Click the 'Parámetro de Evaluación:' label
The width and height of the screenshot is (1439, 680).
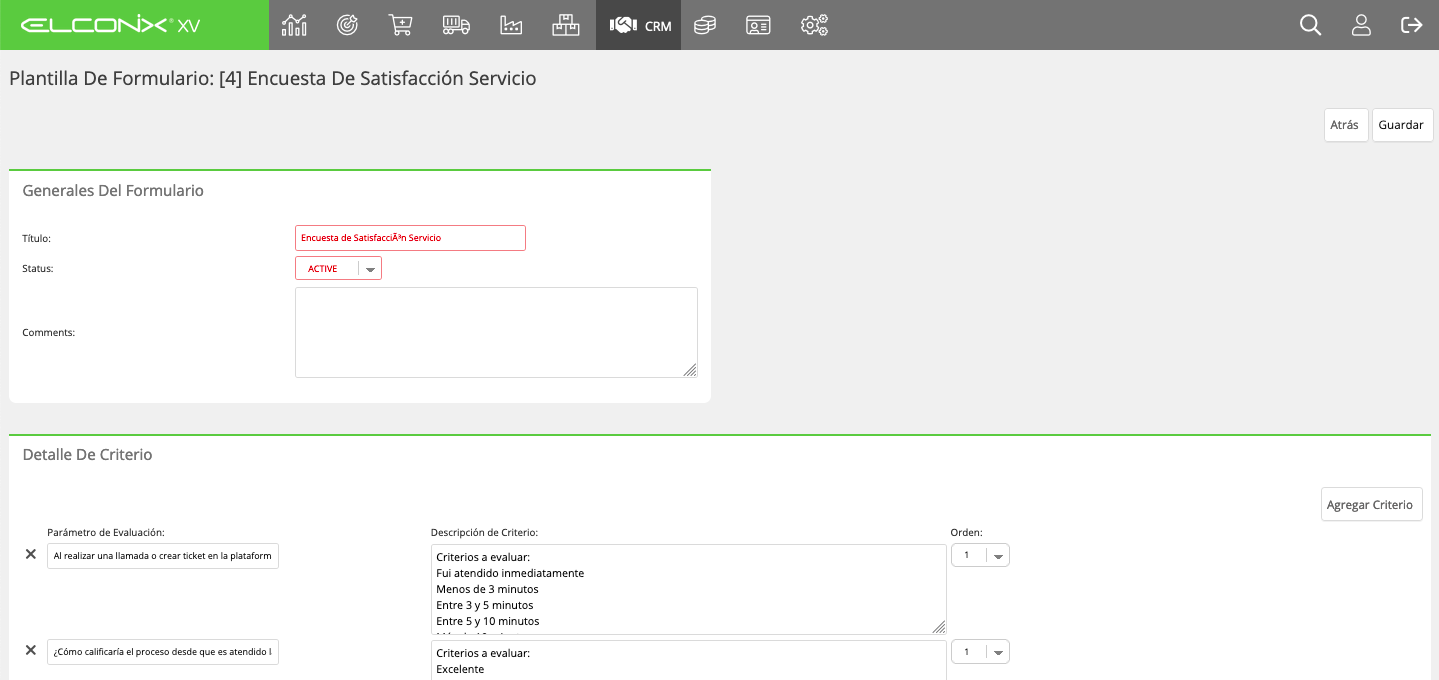click(106, 532)
